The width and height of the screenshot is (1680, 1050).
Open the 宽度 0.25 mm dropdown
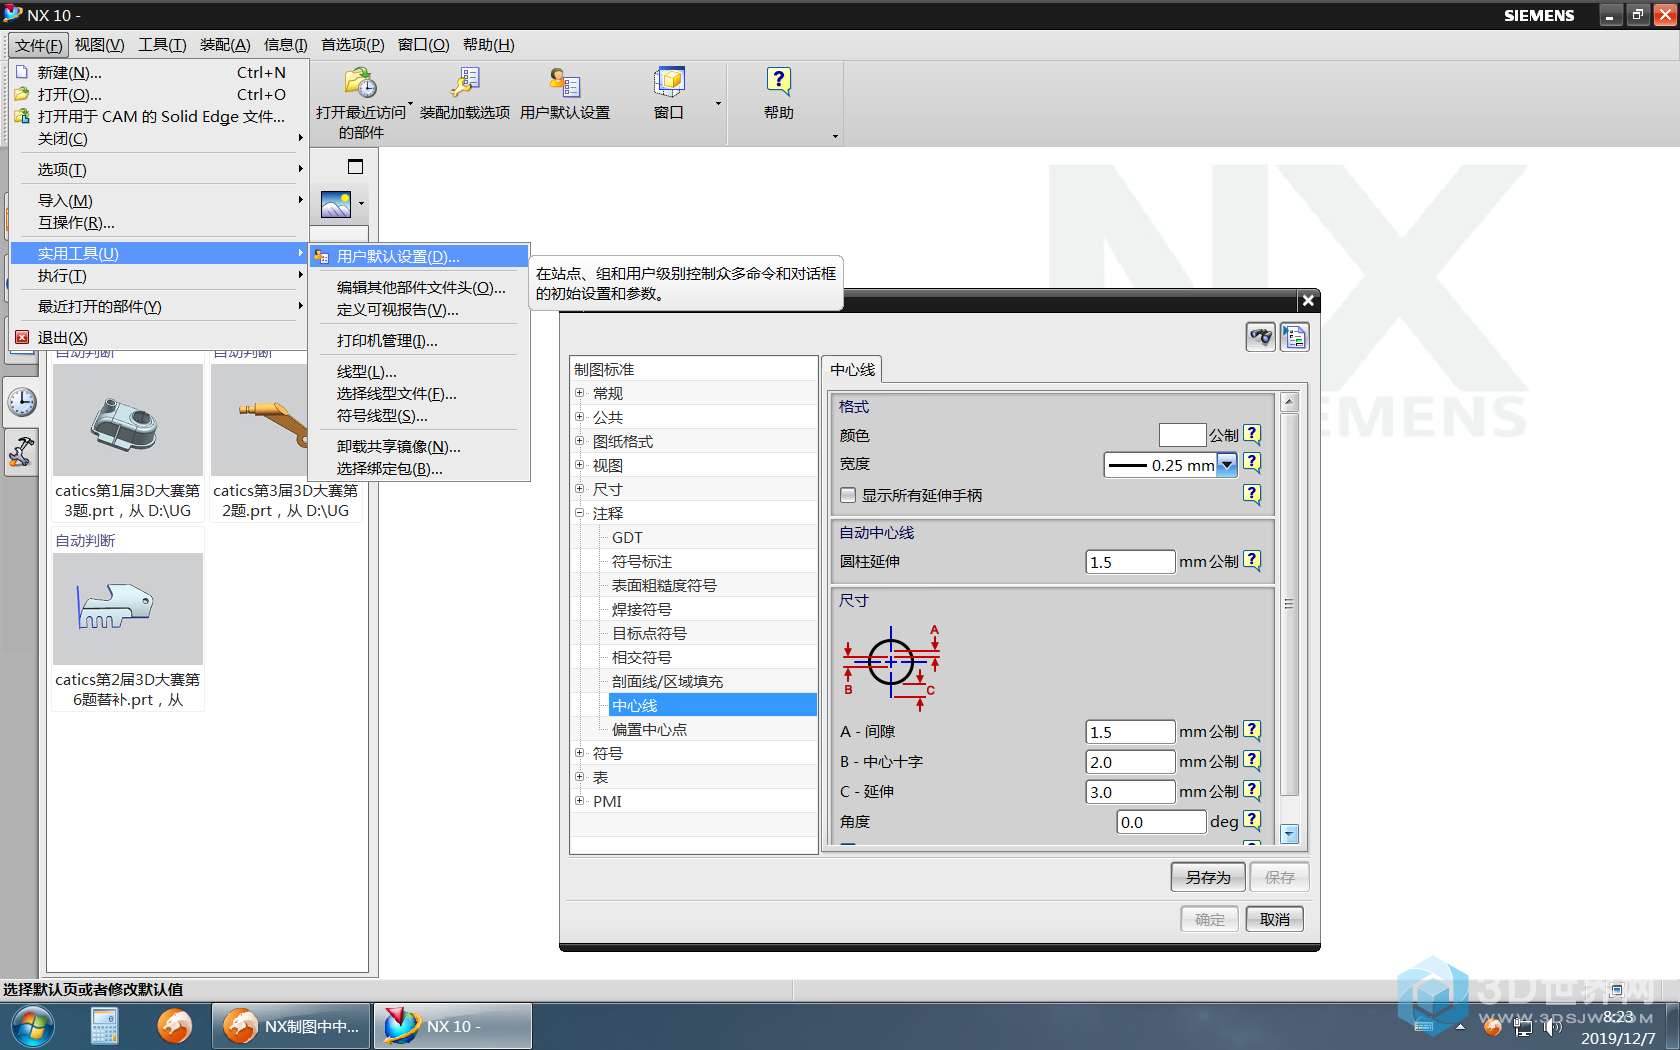1227,464
